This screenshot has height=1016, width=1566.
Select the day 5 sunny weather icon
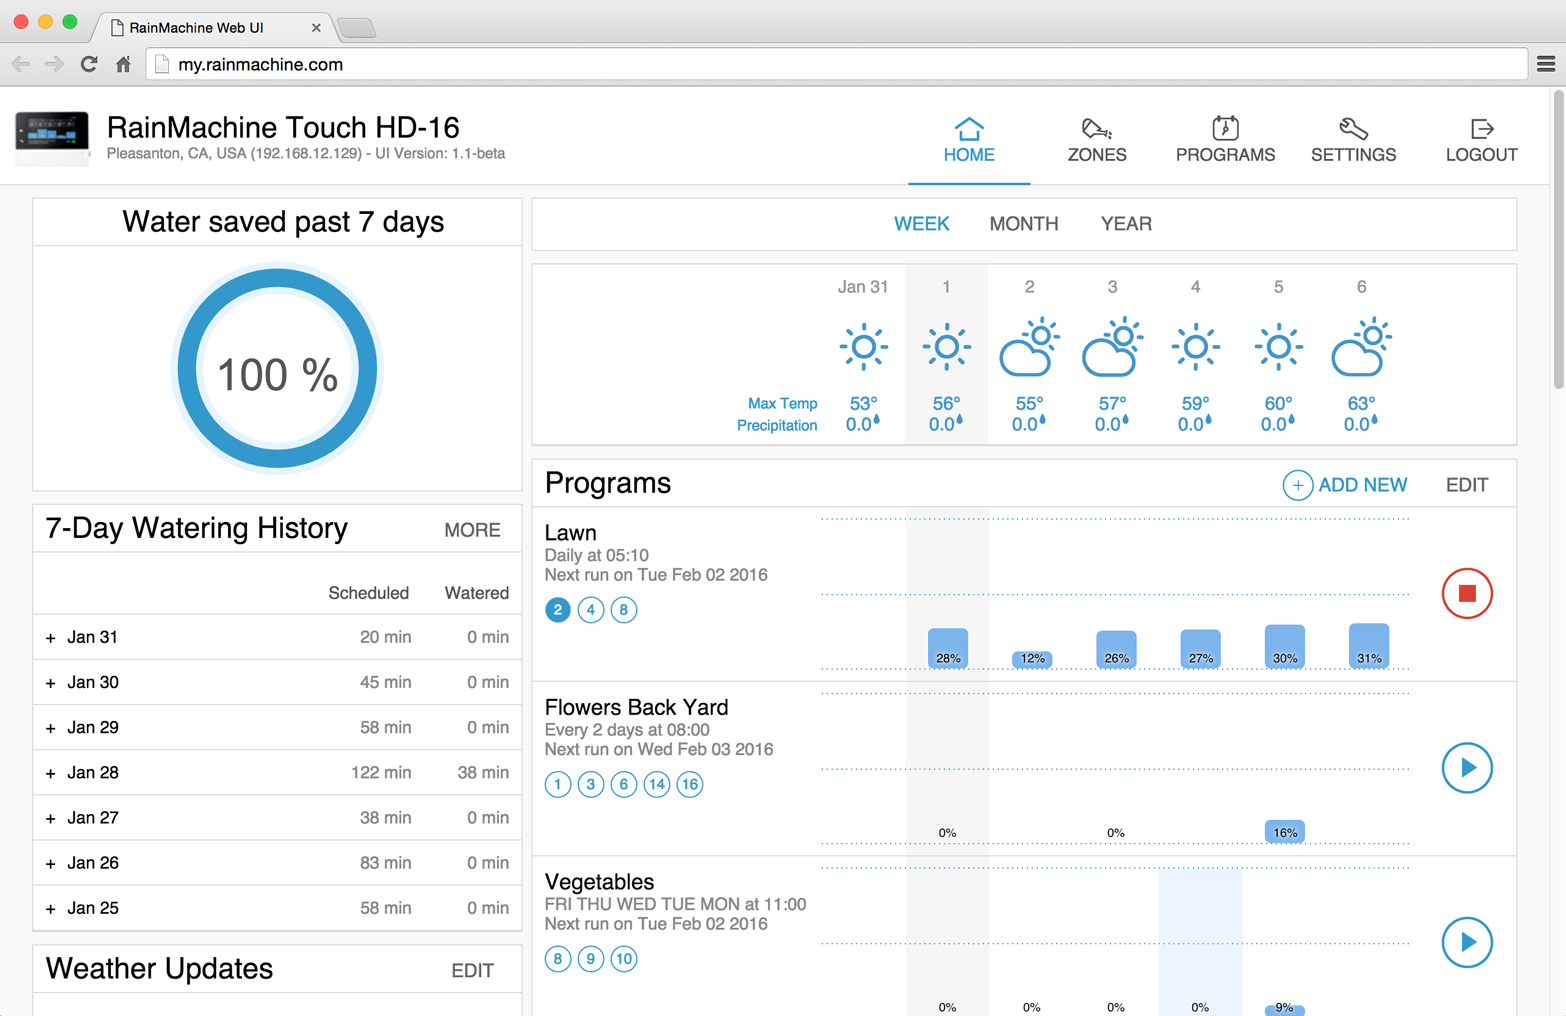tap(1278, 347)
